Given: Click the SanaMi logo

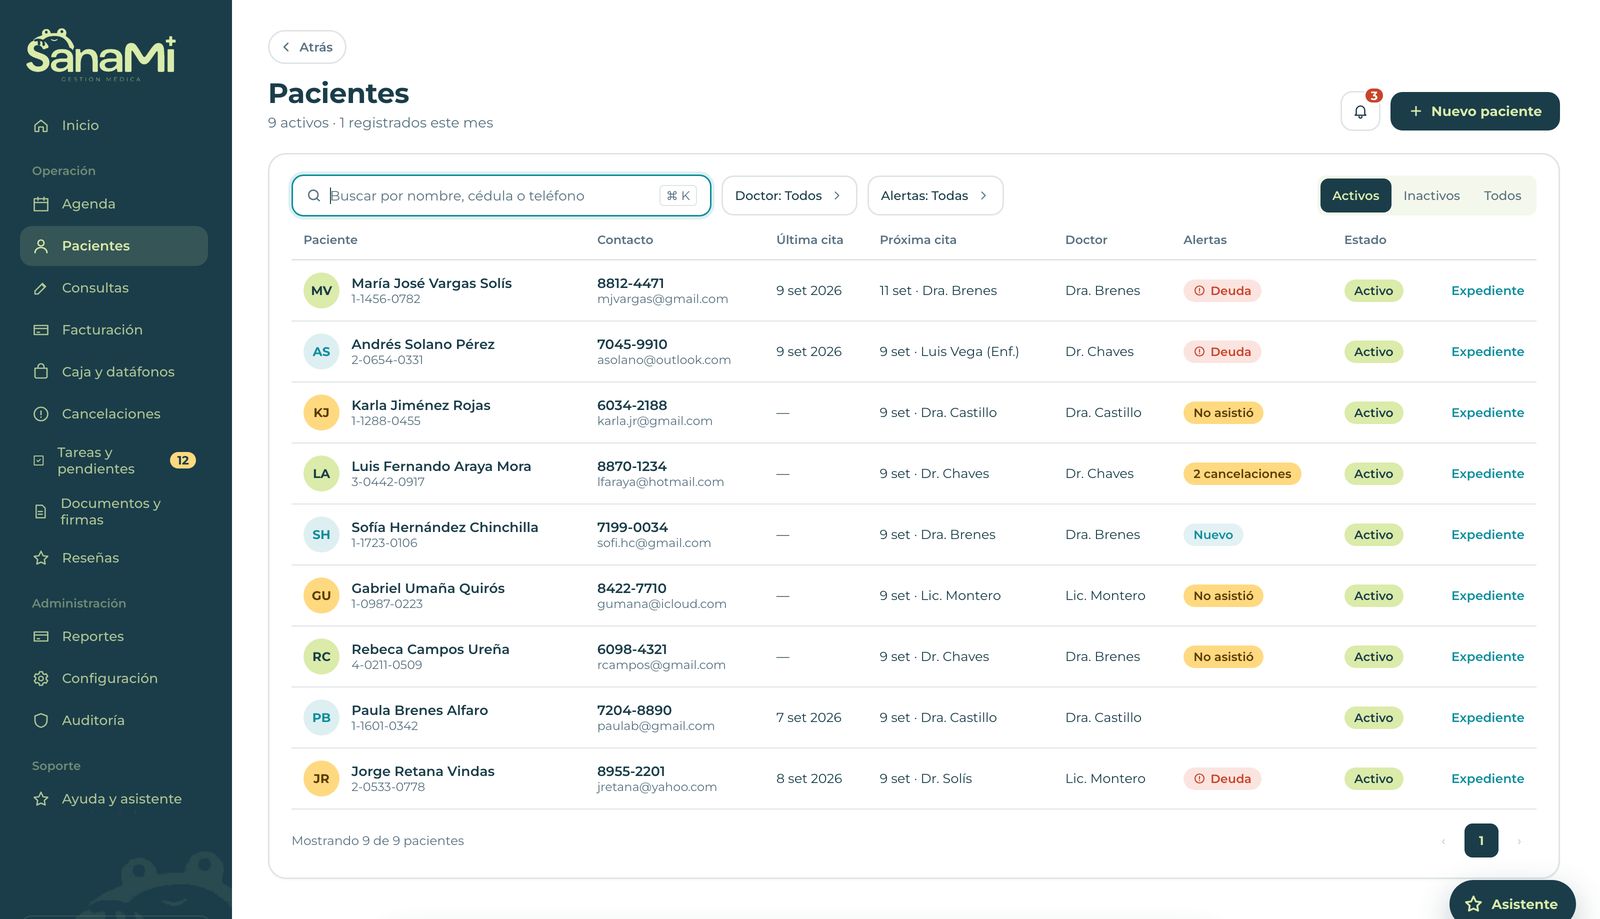Looking at the screenshot, I should click(x=101, y=54).
